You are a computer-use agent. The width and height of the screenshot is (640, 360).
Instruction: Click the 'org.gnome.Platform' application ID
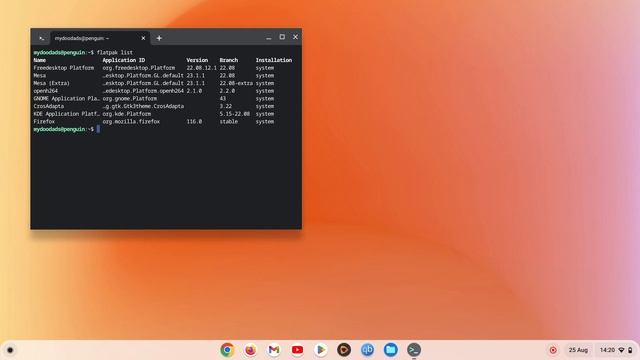pos(130,99)
